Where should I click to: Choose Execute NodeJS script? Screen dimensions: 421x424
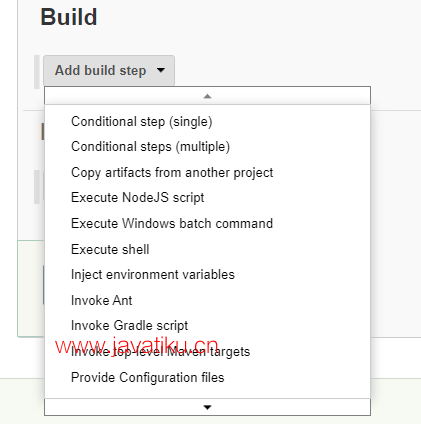[x=138, y=198]
